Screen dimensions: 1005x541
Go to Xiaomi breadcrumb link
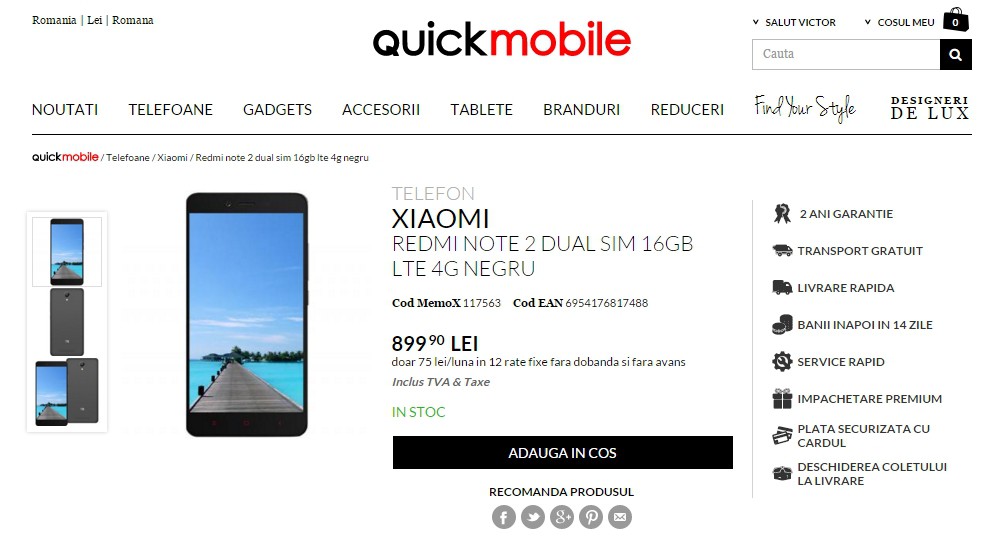click(172, 158)
